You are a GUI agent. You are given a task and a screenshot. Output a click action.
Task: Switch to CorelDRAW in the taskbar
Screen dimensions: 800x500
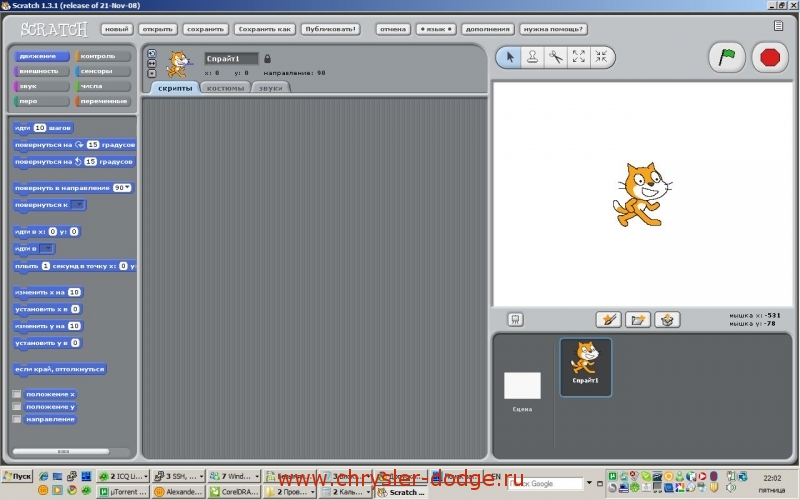coord(234,492)
